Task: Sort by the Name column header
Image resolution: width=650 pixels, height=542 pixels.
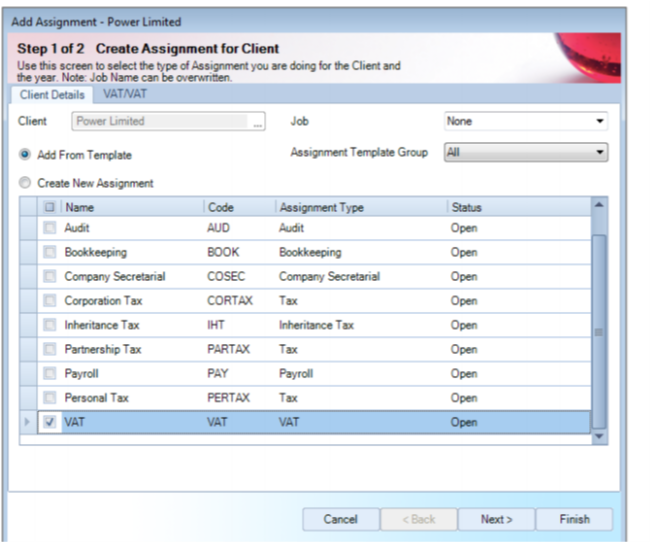Action: (132, 207)
